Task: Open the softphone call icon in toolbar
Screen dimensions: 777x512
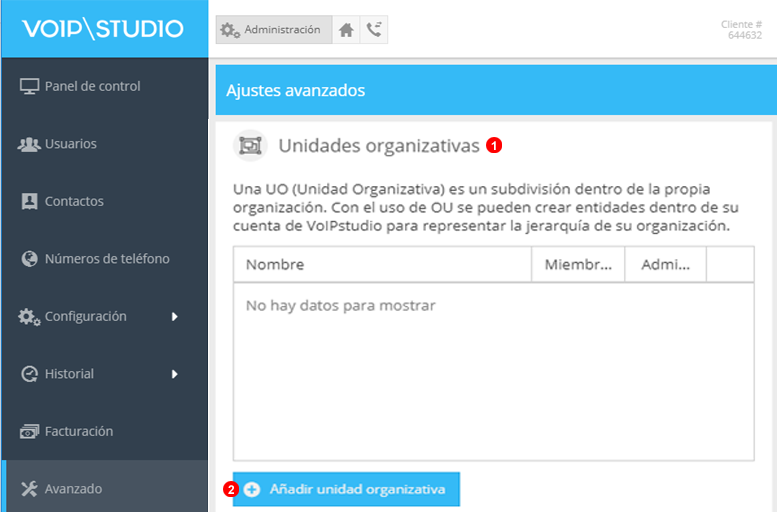Action: pyautogui.click(x=374, y=30)
